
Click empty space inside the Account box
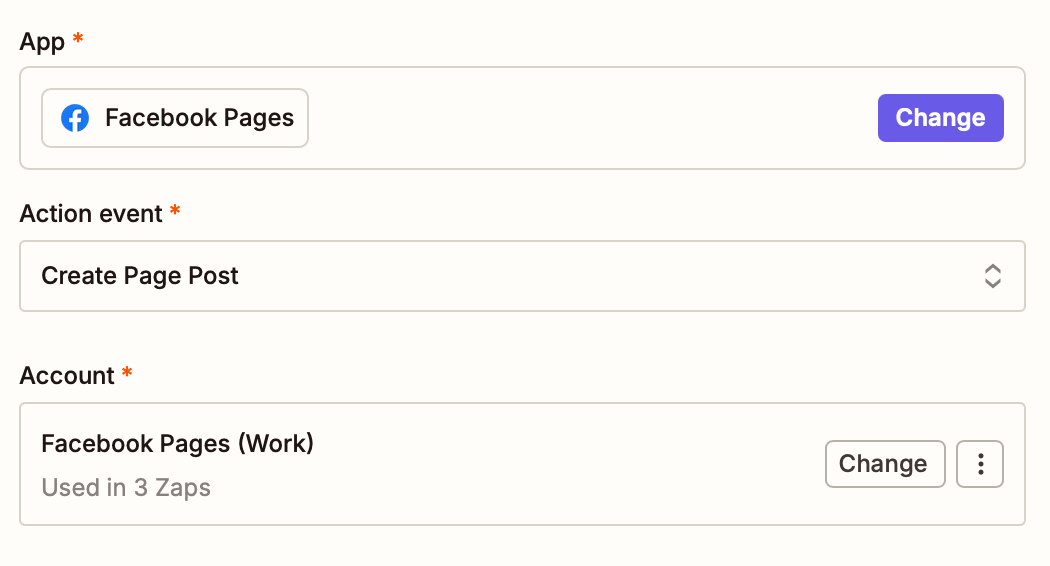[569, 464]
